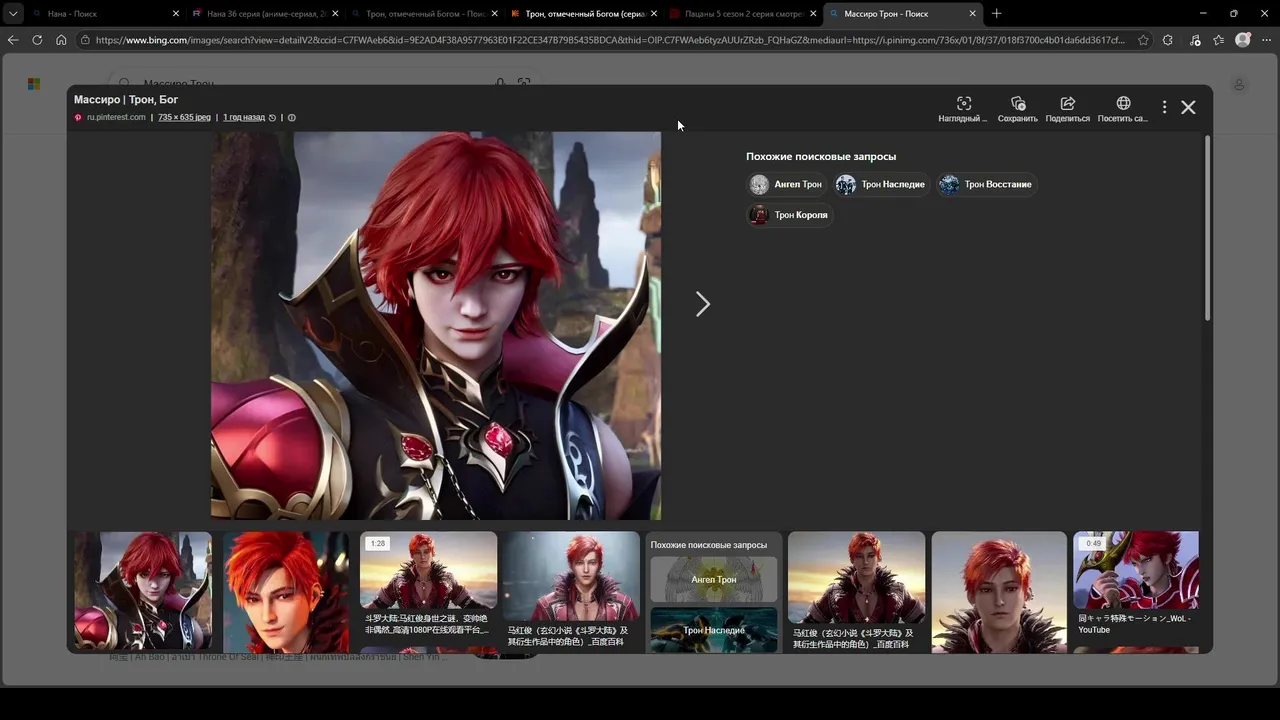Click the info icon after the date
Screen dimensions: 1280x720
click(292, 117)
